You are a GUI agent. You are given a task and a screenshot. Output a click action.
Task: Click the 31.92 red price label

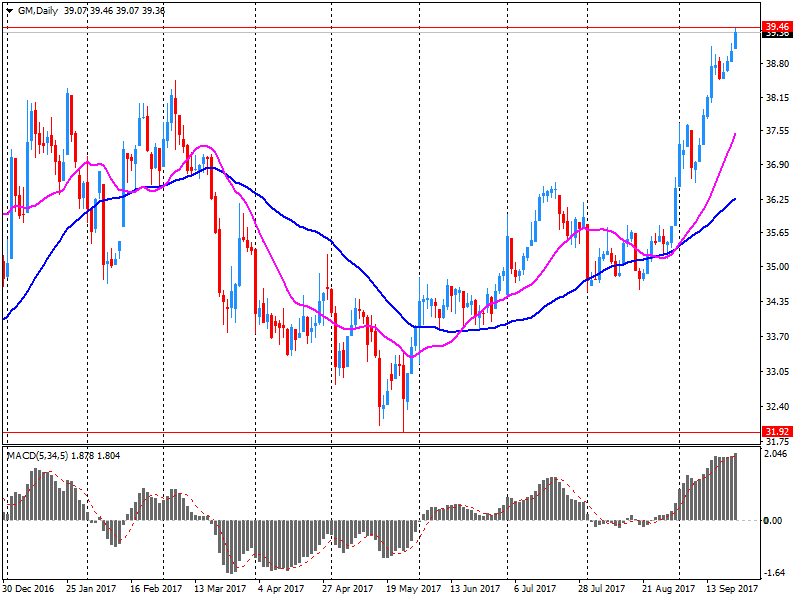[x=778, y=432]
